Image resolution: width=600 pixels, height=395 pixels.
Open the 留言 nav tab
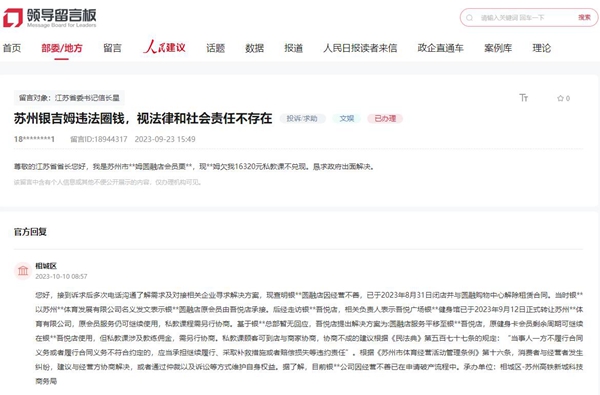(112, 48)
